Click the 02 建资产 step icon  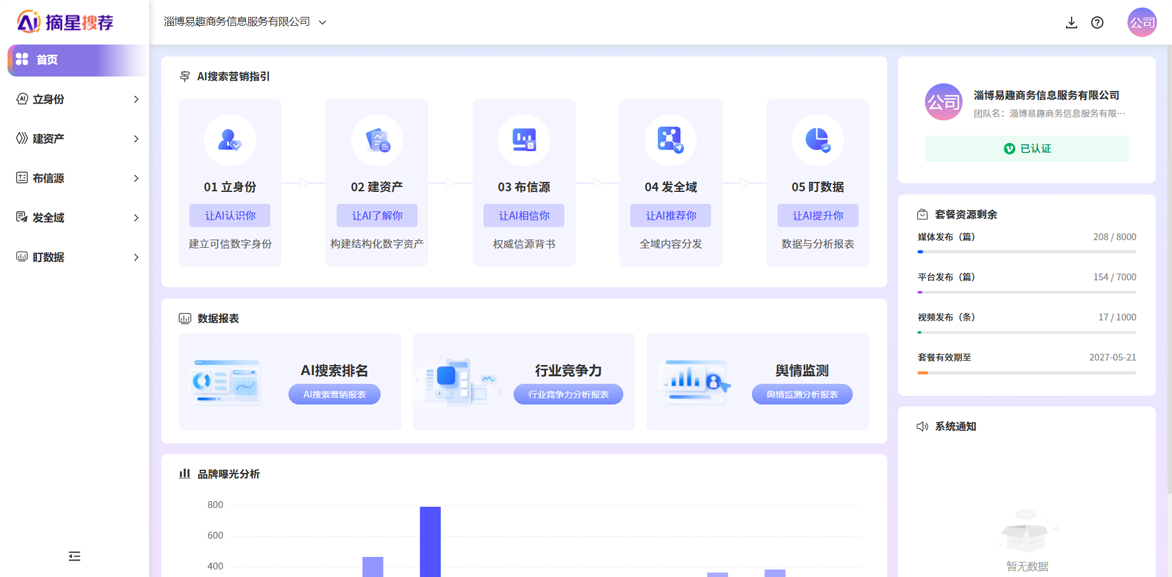377,140
